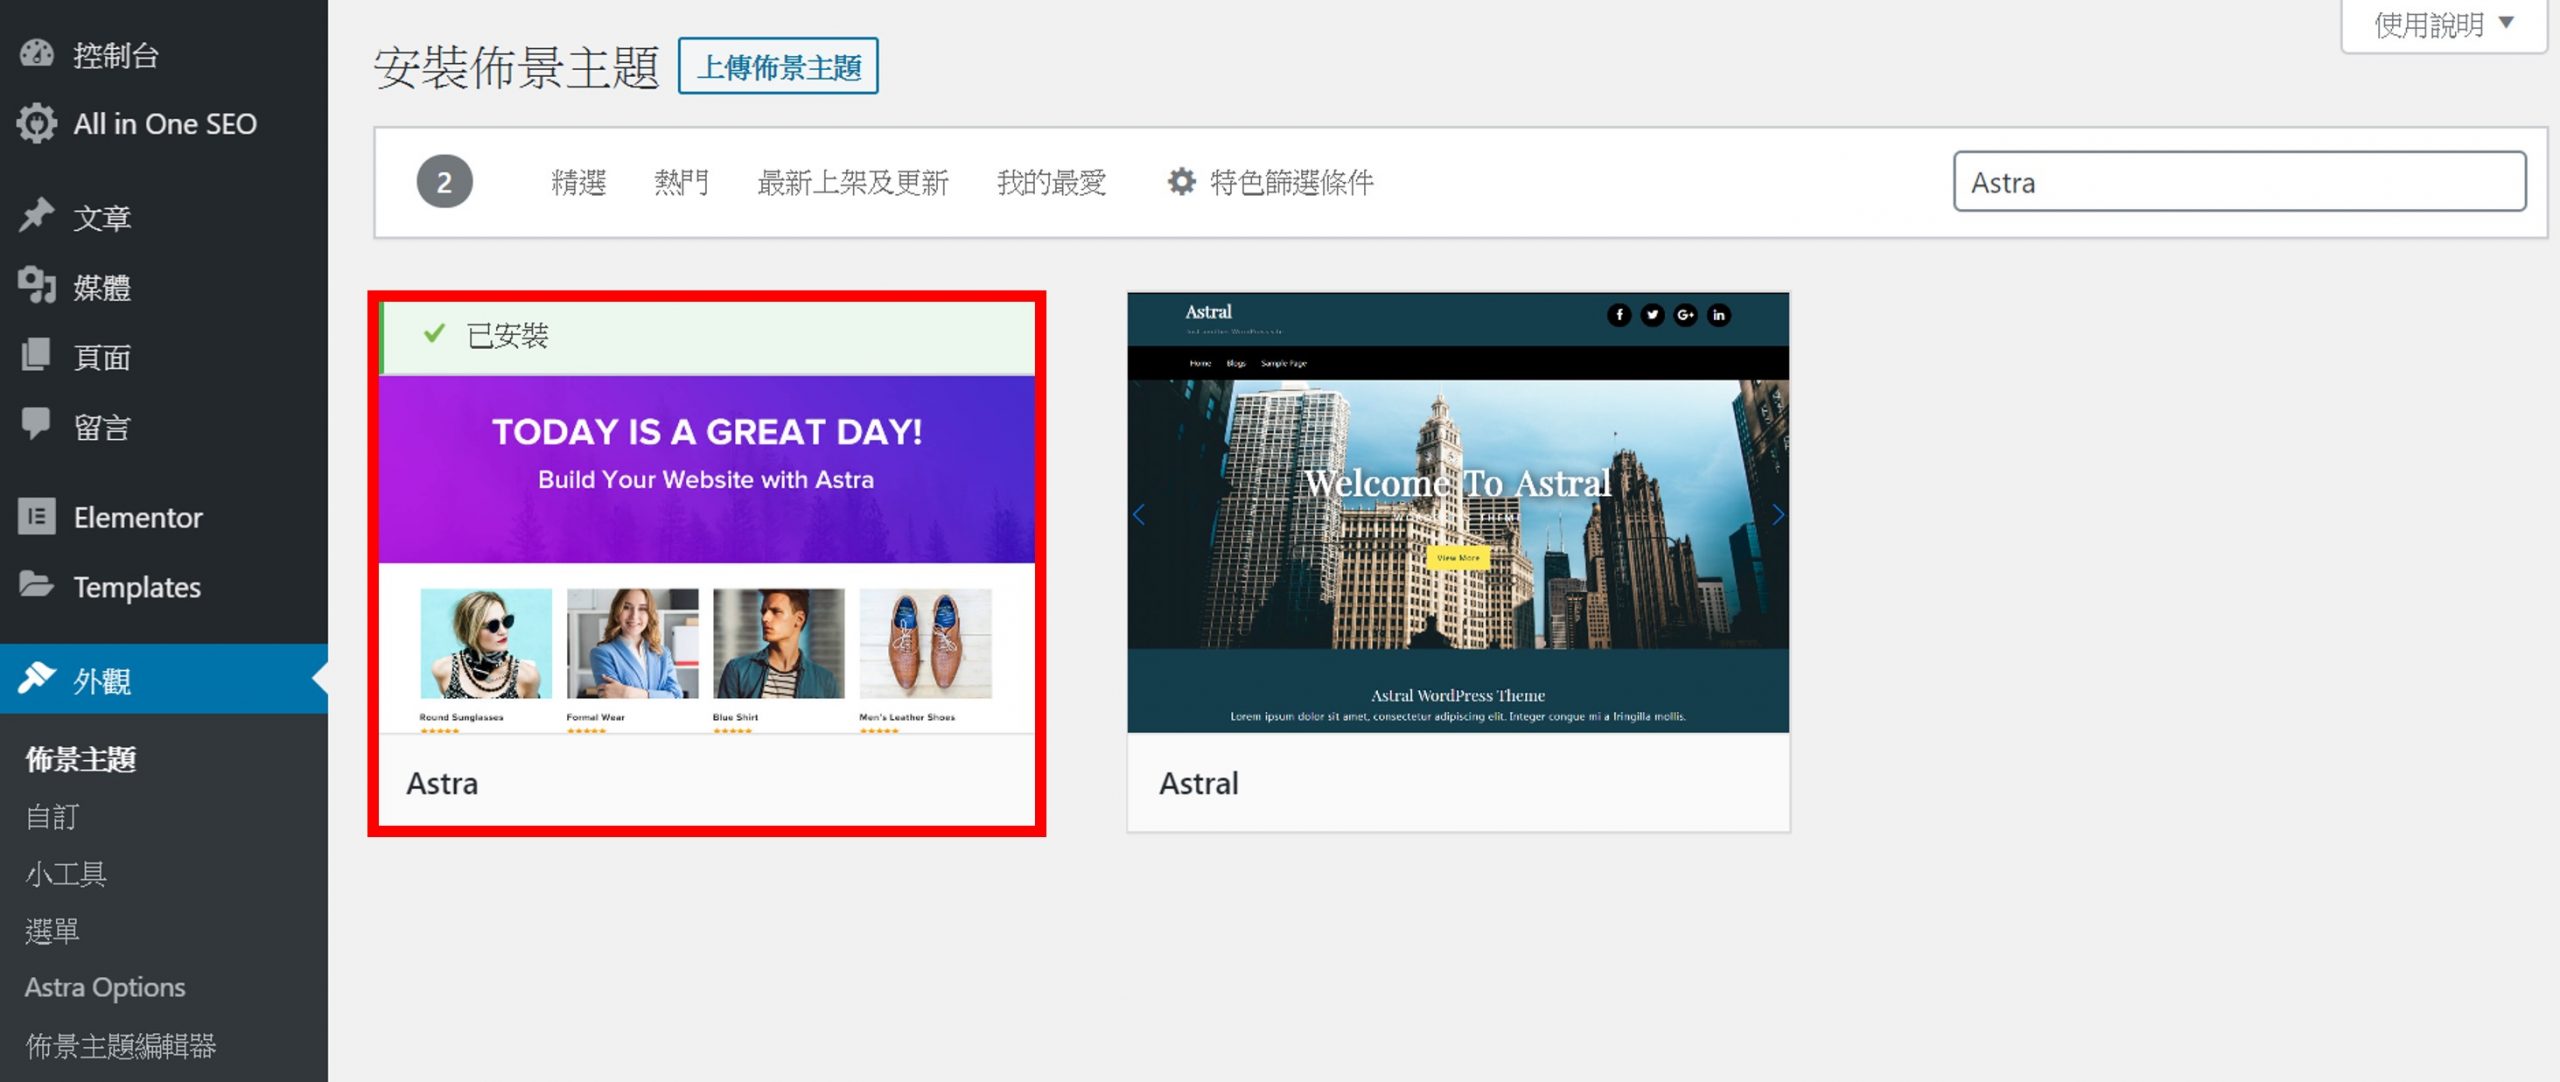Screen dimensions: 2560x1082
Task: Open the Astra theme preview thumbnail
Action: (707, 554)
